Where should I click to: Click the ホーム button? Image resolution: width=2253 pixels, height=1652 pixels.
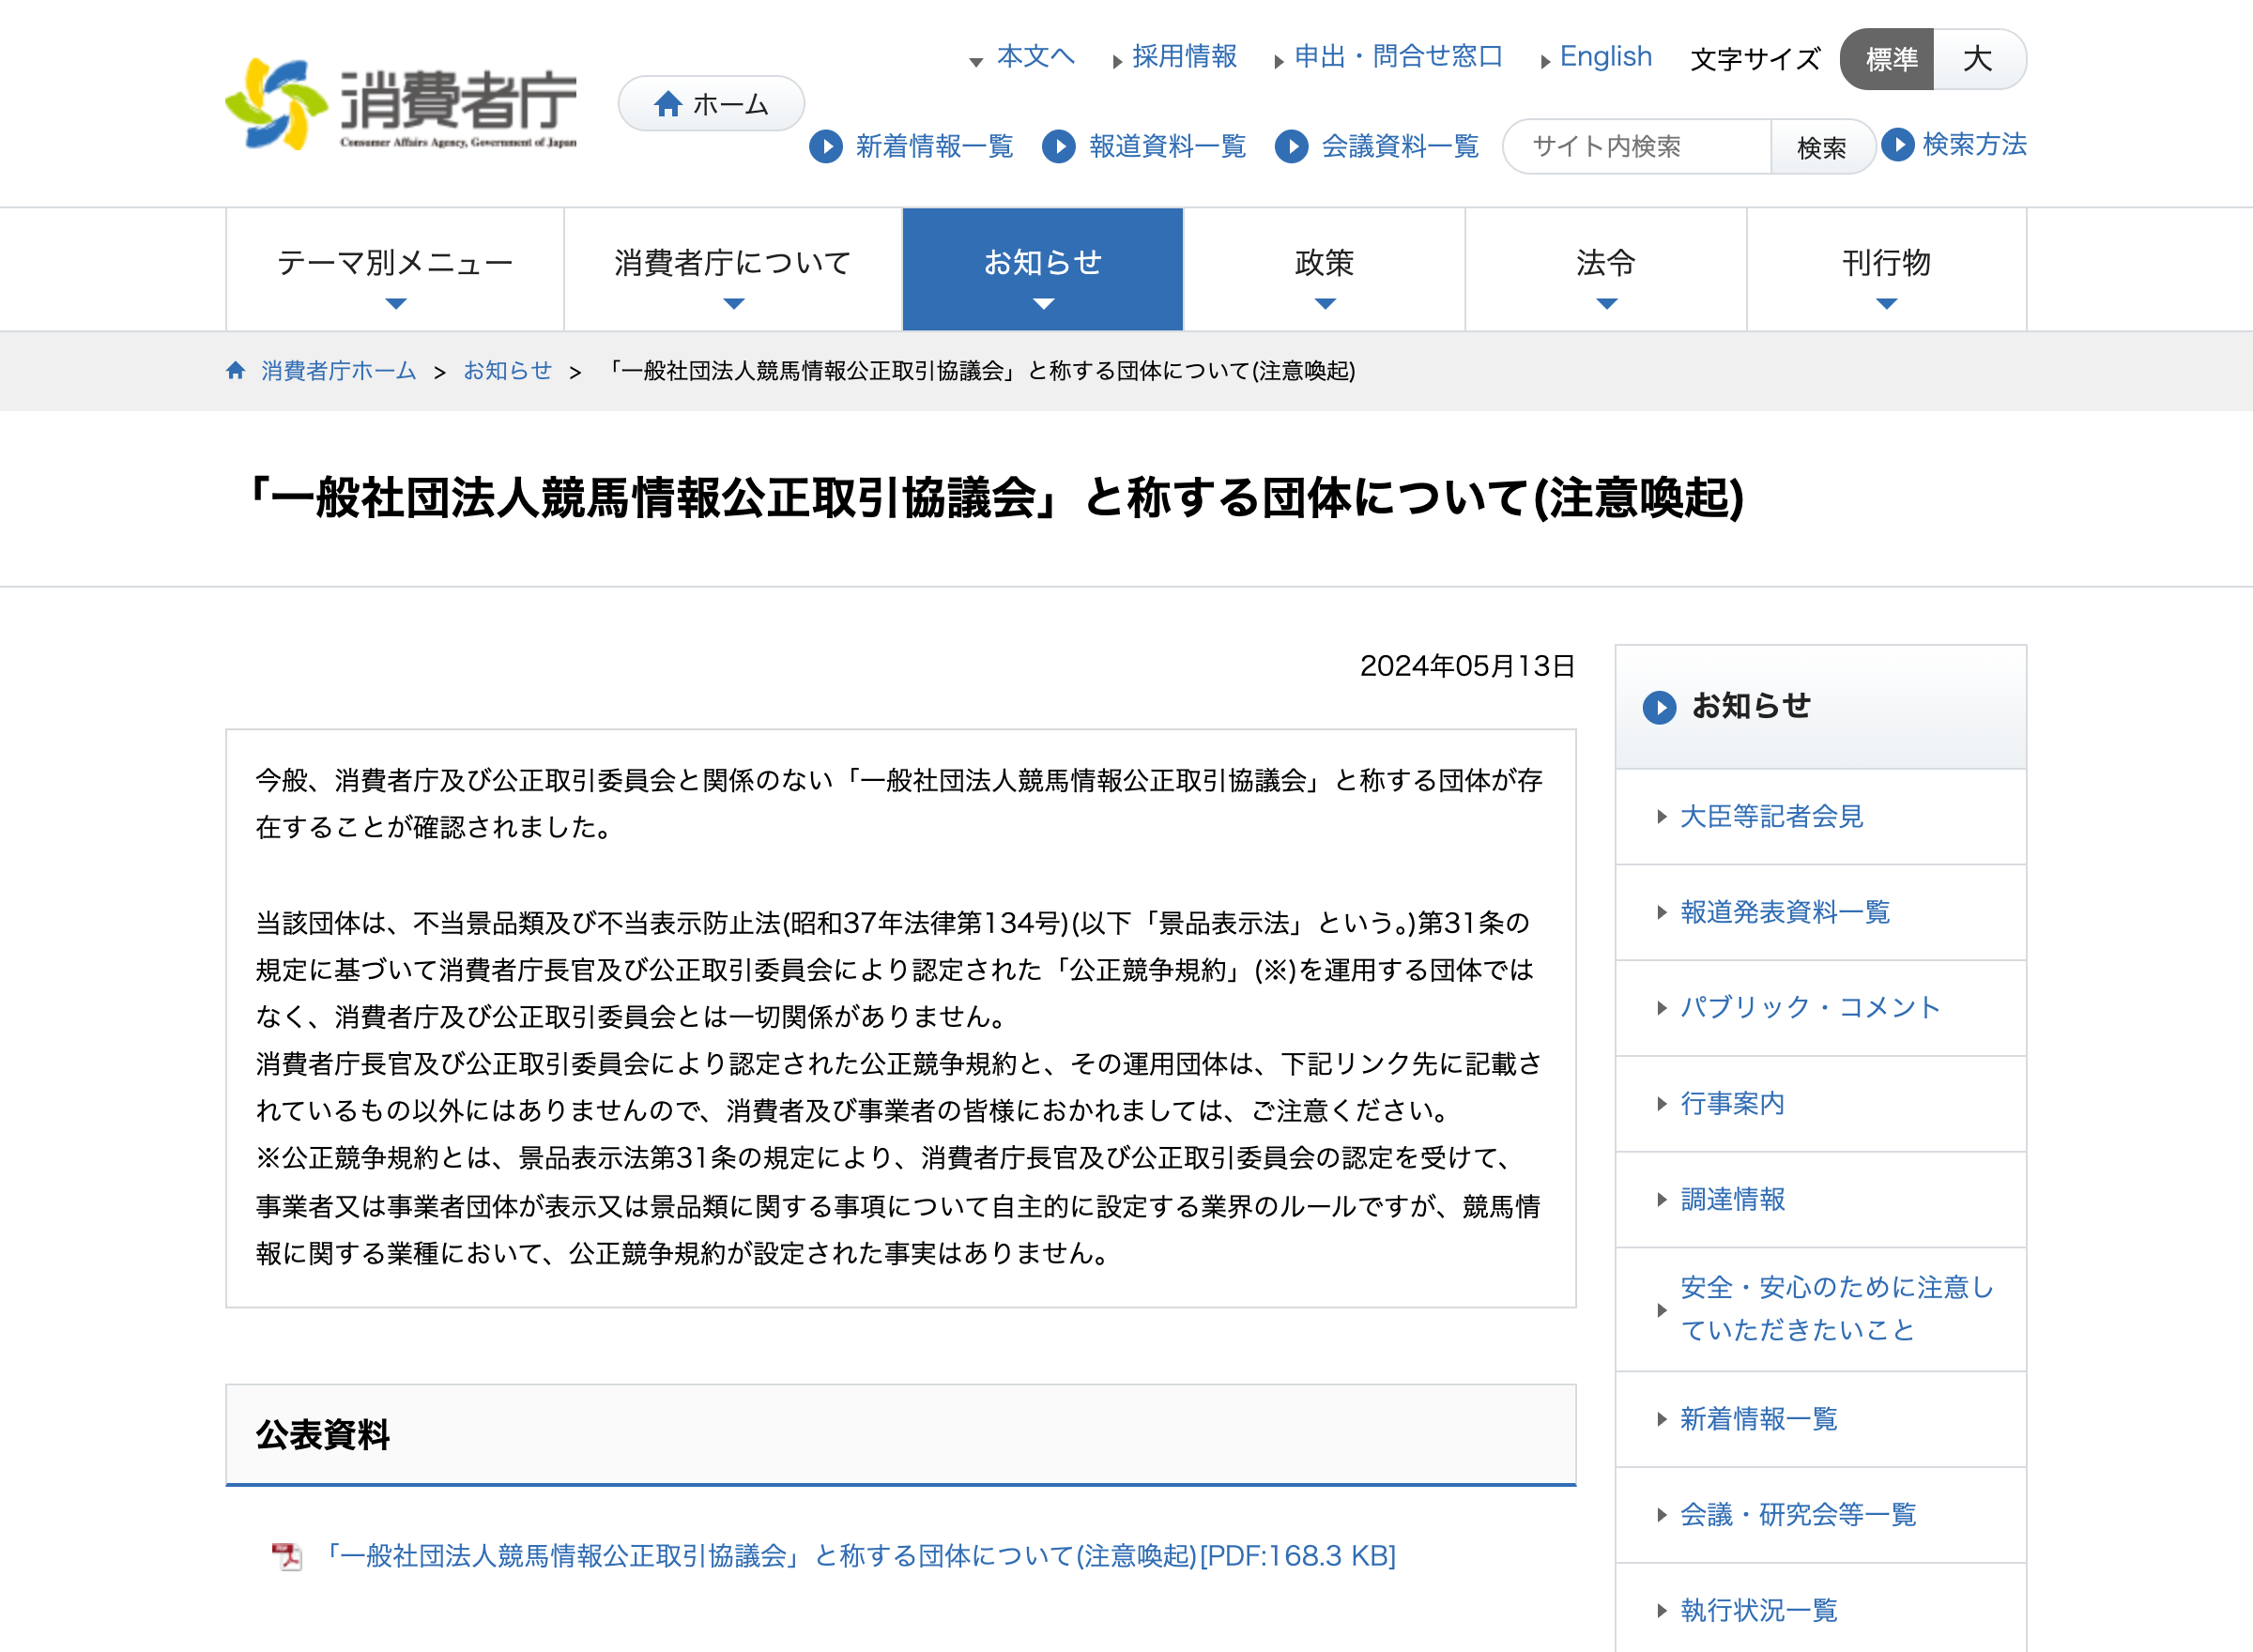coord(711,104)
